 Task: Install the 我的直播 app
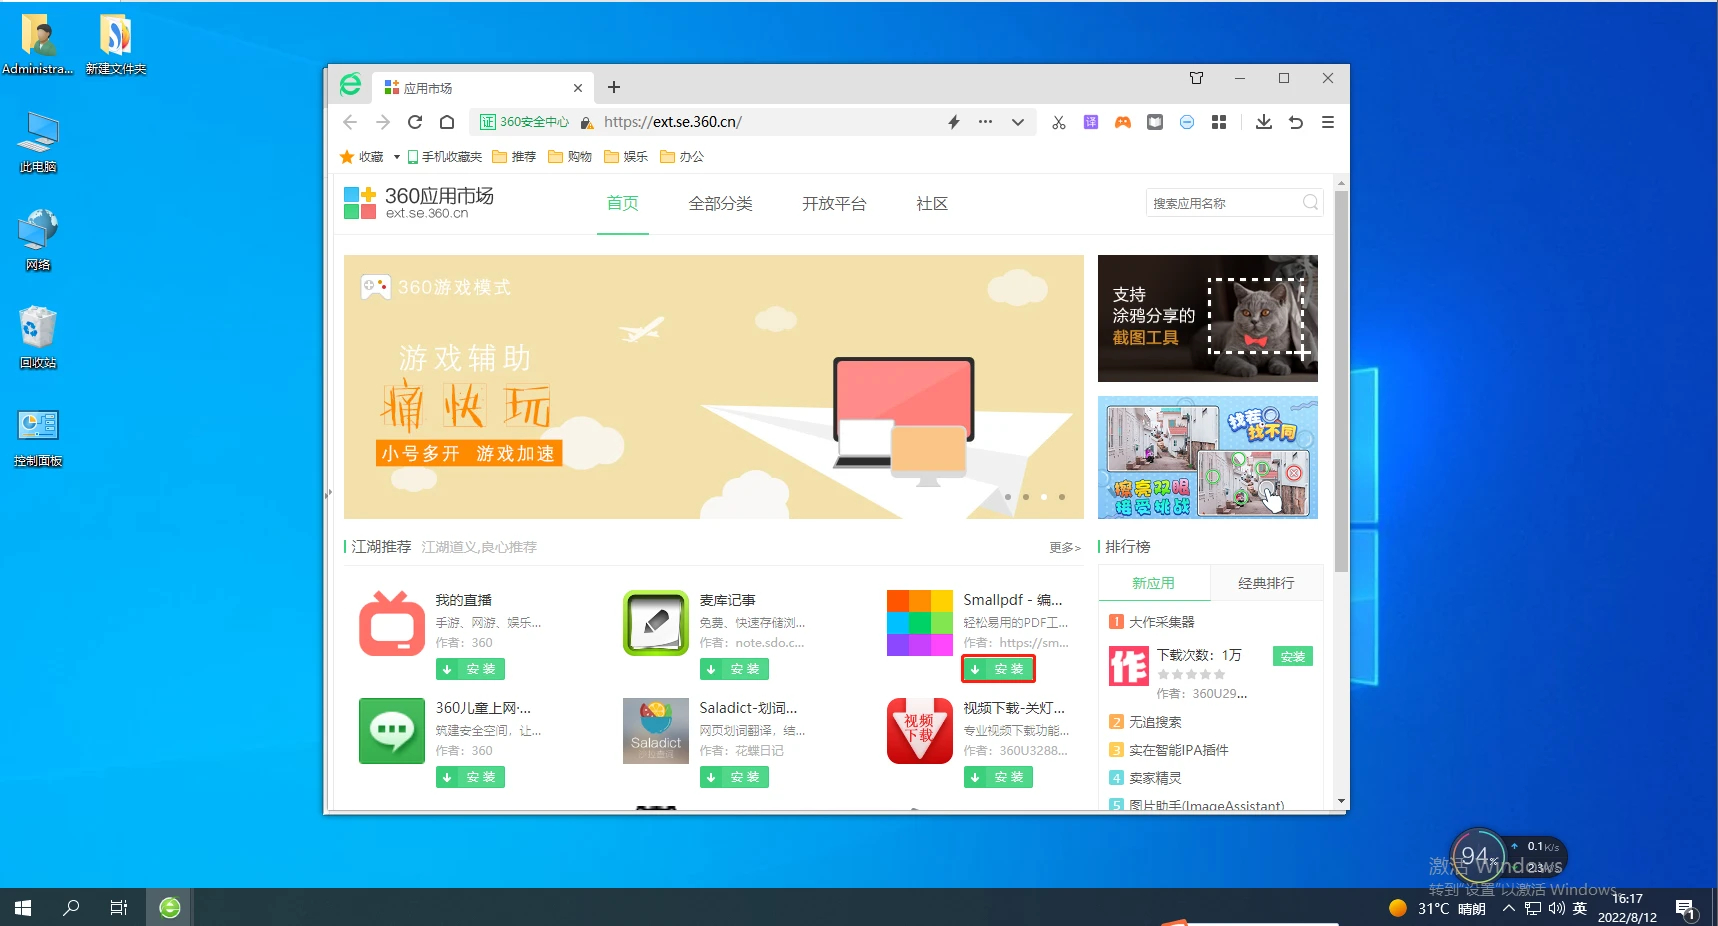(470, 669)
